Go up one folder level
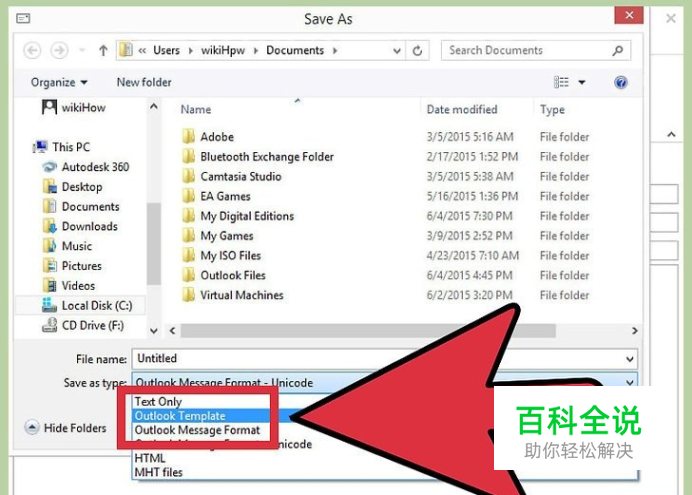Image resolution: width=692 pixels, height=495 pixels. point(103,50)
